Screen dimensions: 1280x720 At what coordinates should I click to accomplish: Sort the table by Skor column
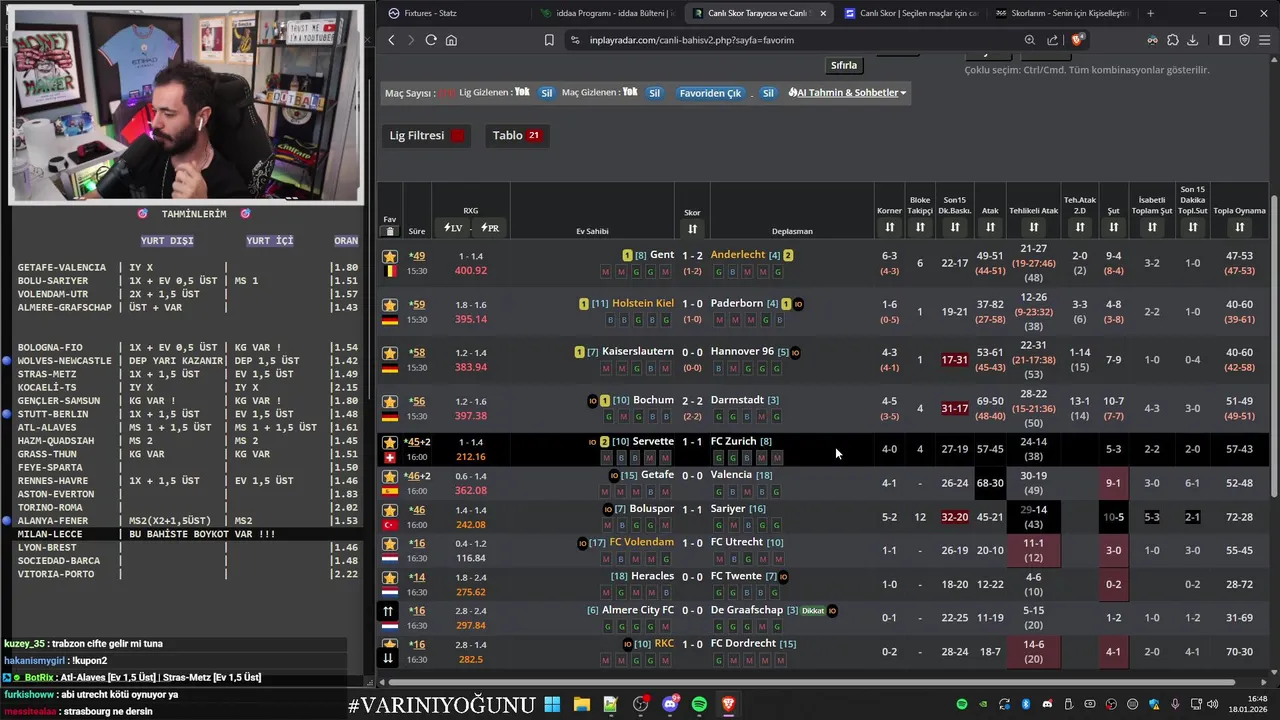692,229
